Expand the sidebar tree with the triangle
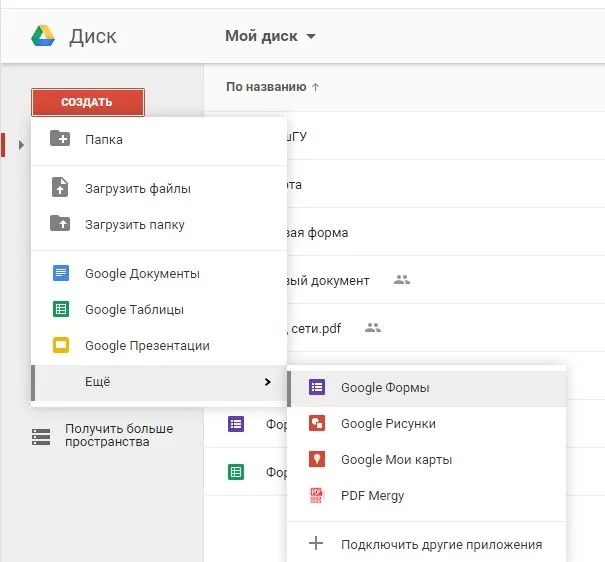 (x=21, y=145)
